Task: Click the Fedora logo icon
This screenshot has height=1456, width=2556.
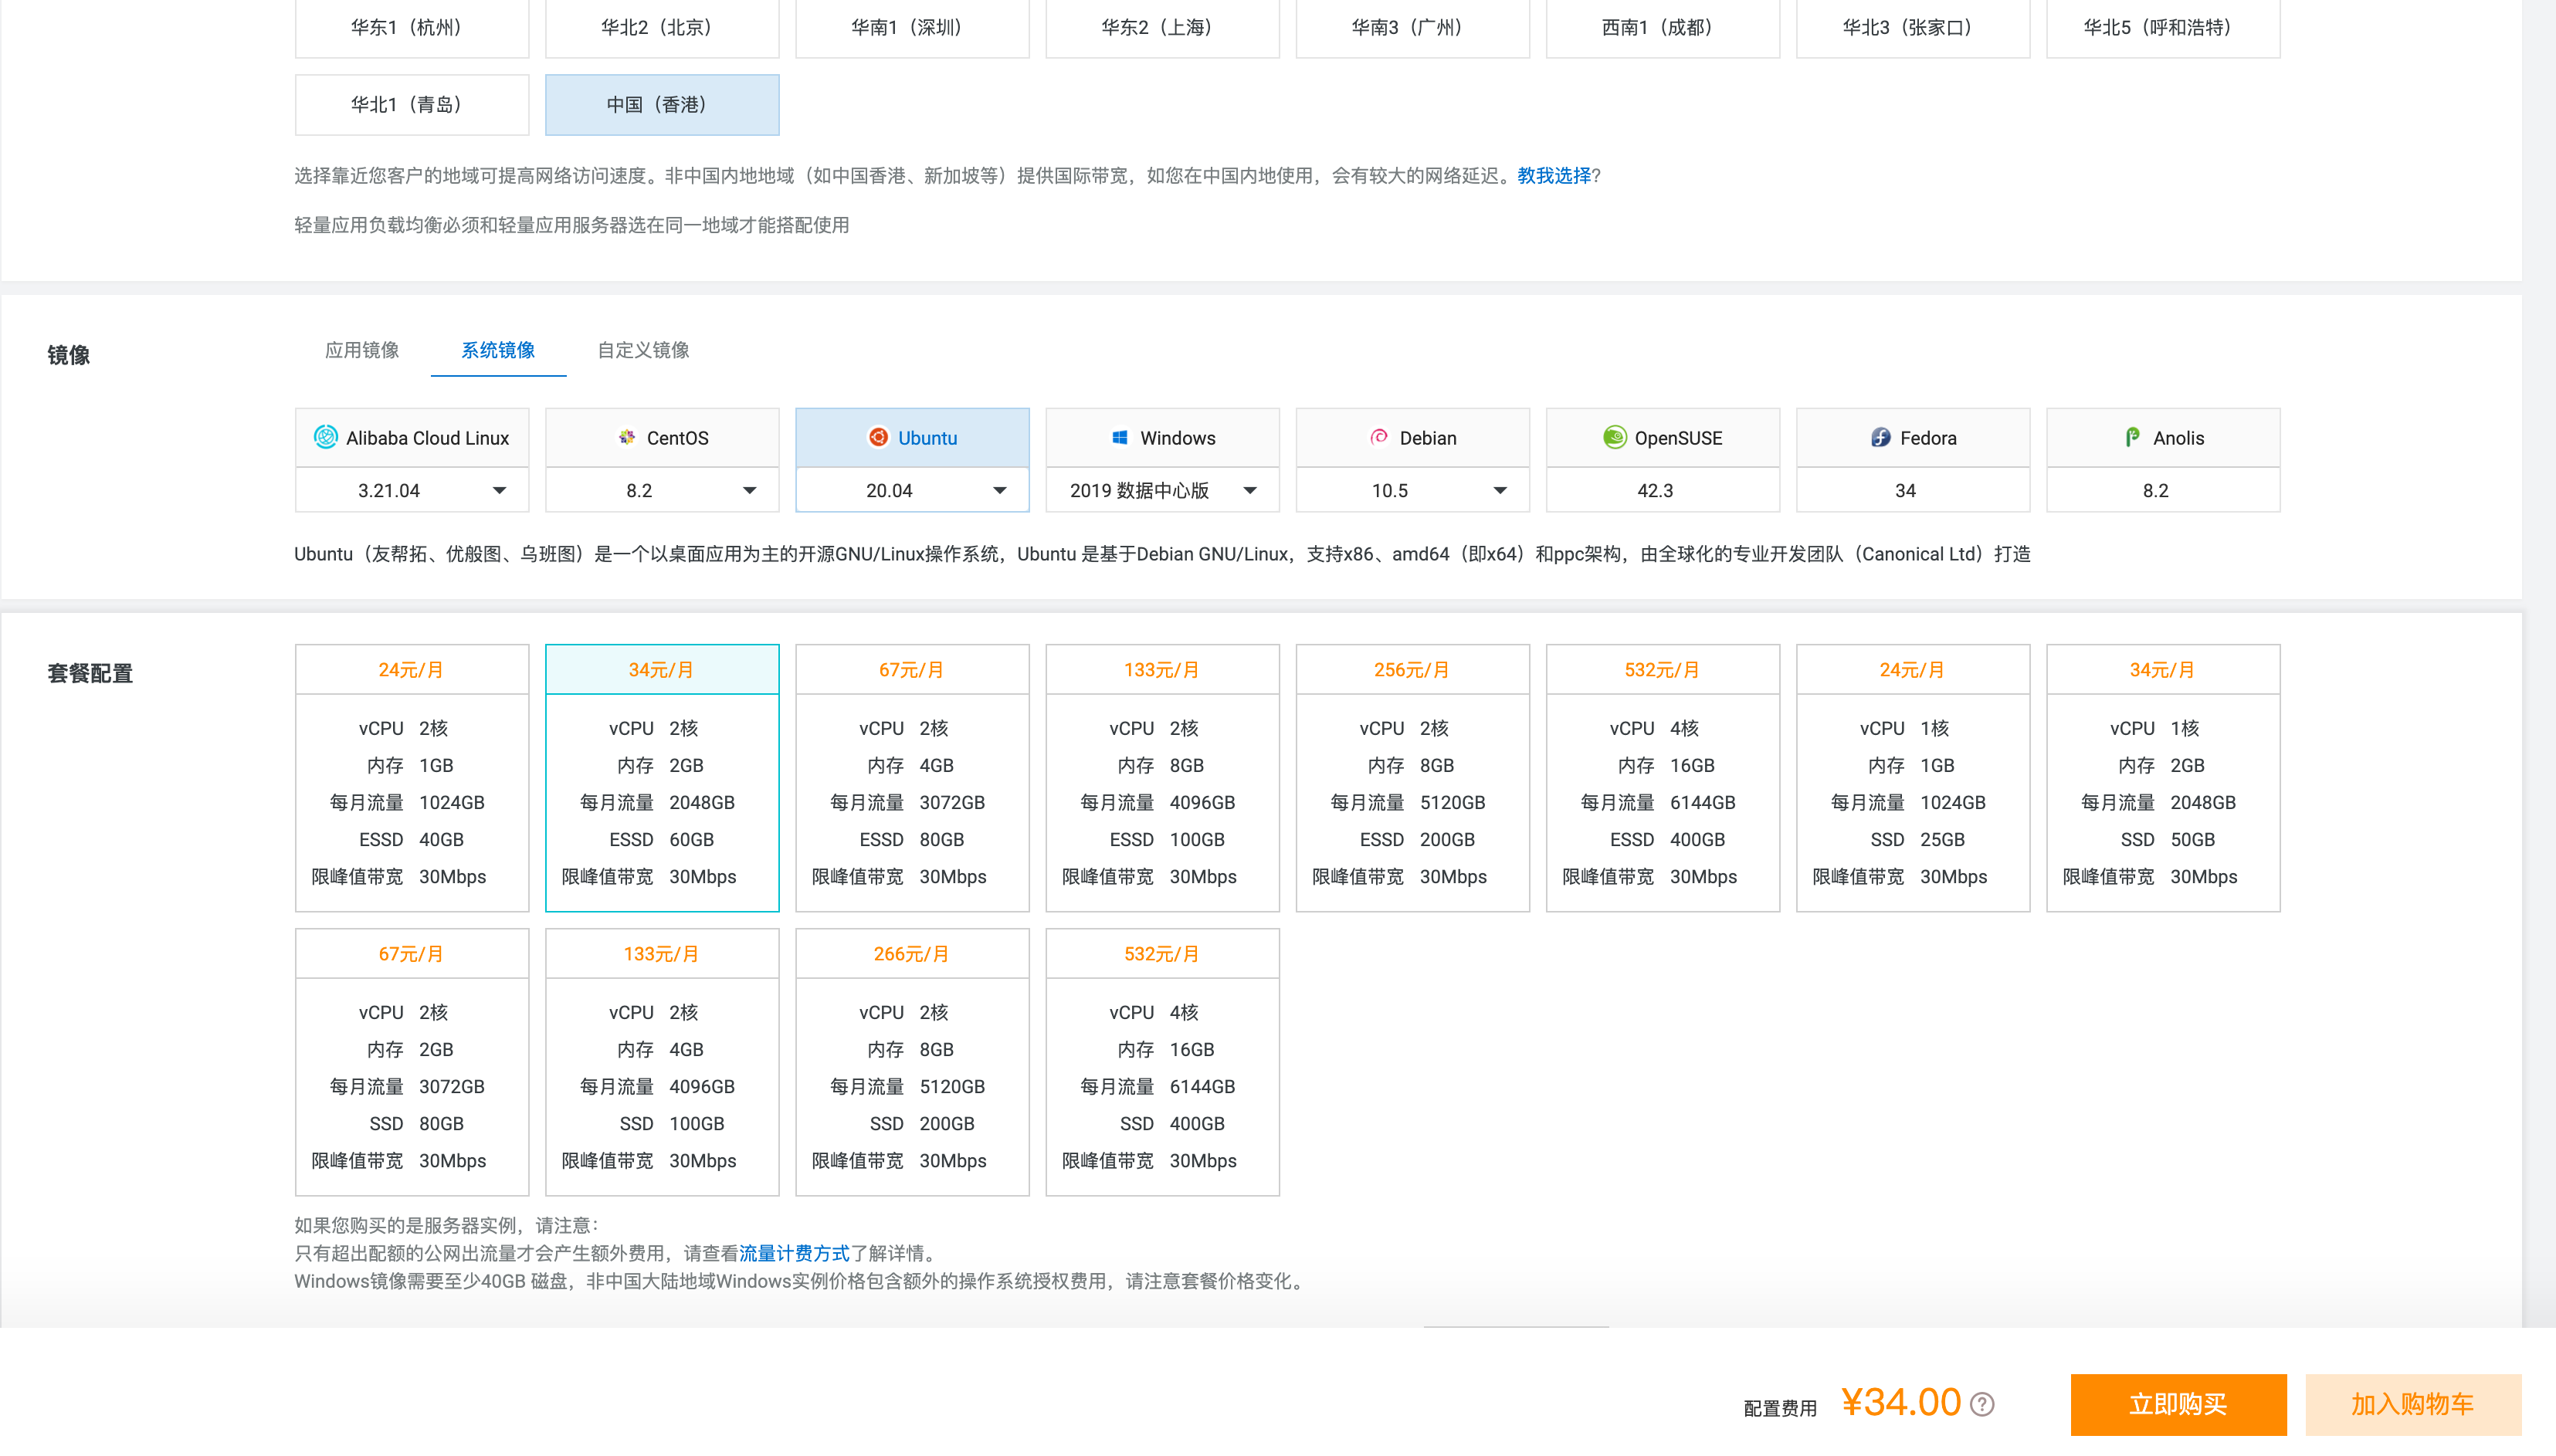Action: pyautogui.click(x=1880, y=437)
